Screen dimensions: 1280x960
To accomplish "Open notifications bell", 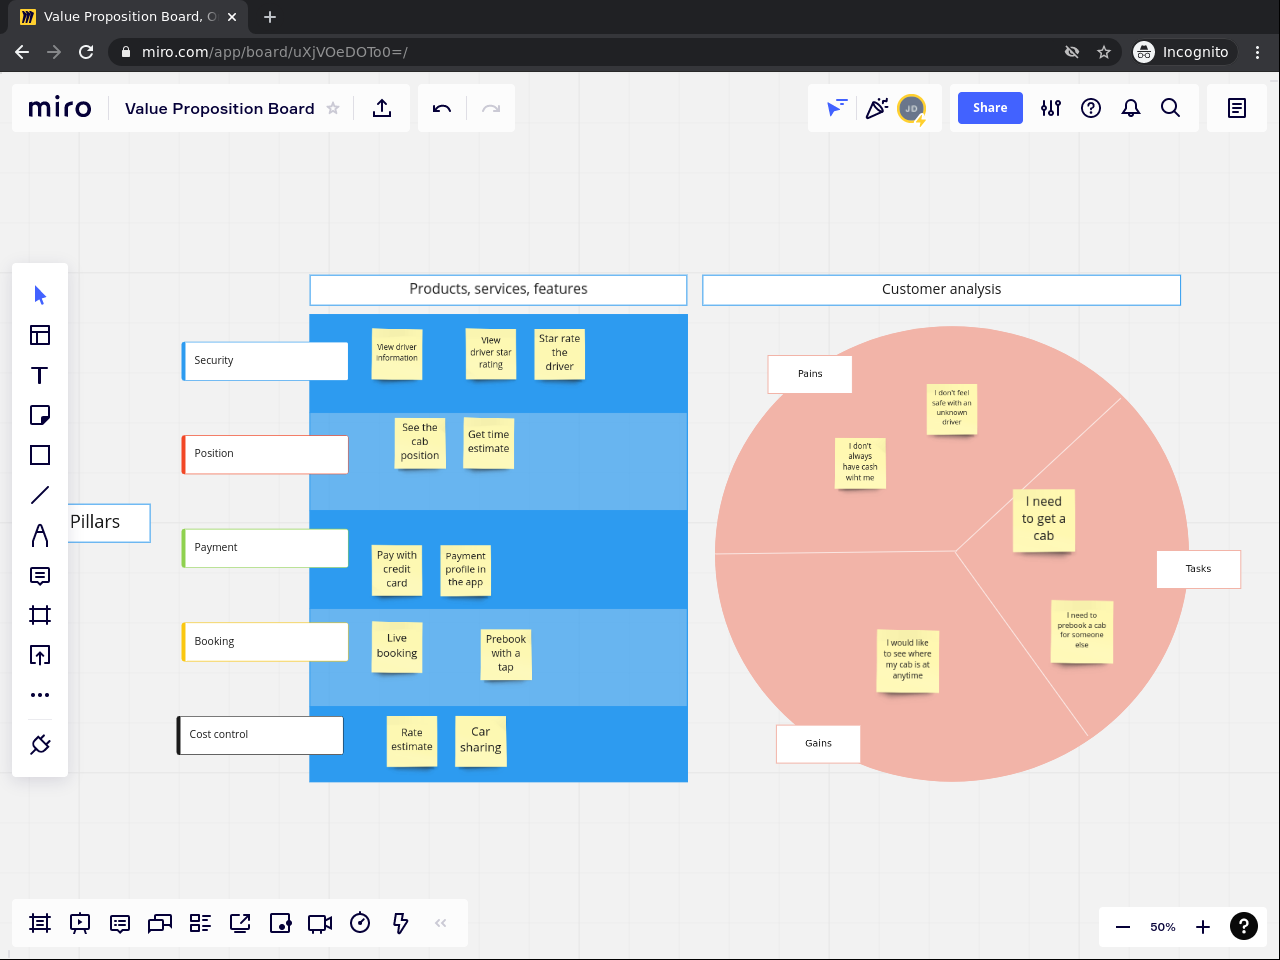I will [x=1131, y=108].
